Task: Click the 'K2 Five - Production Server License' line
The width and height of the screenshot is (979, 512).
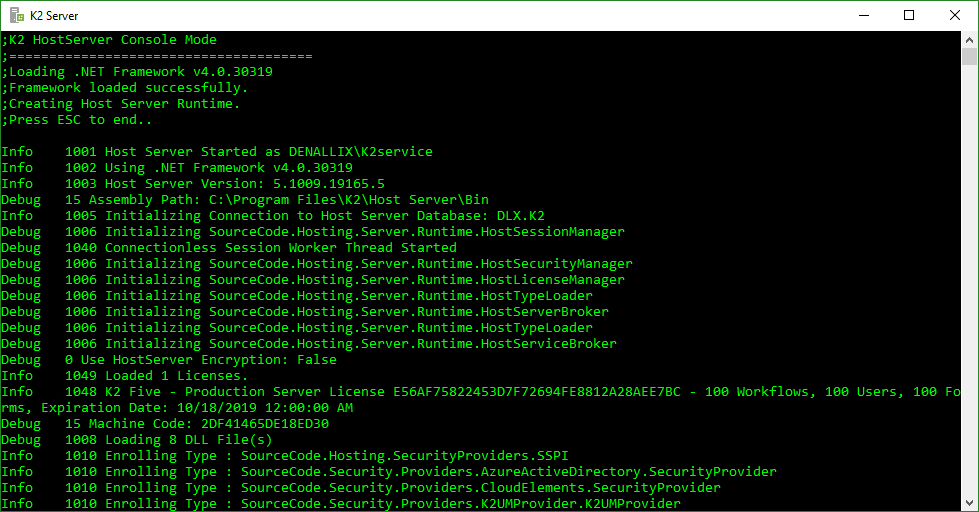Action: (x=481, y=392)
